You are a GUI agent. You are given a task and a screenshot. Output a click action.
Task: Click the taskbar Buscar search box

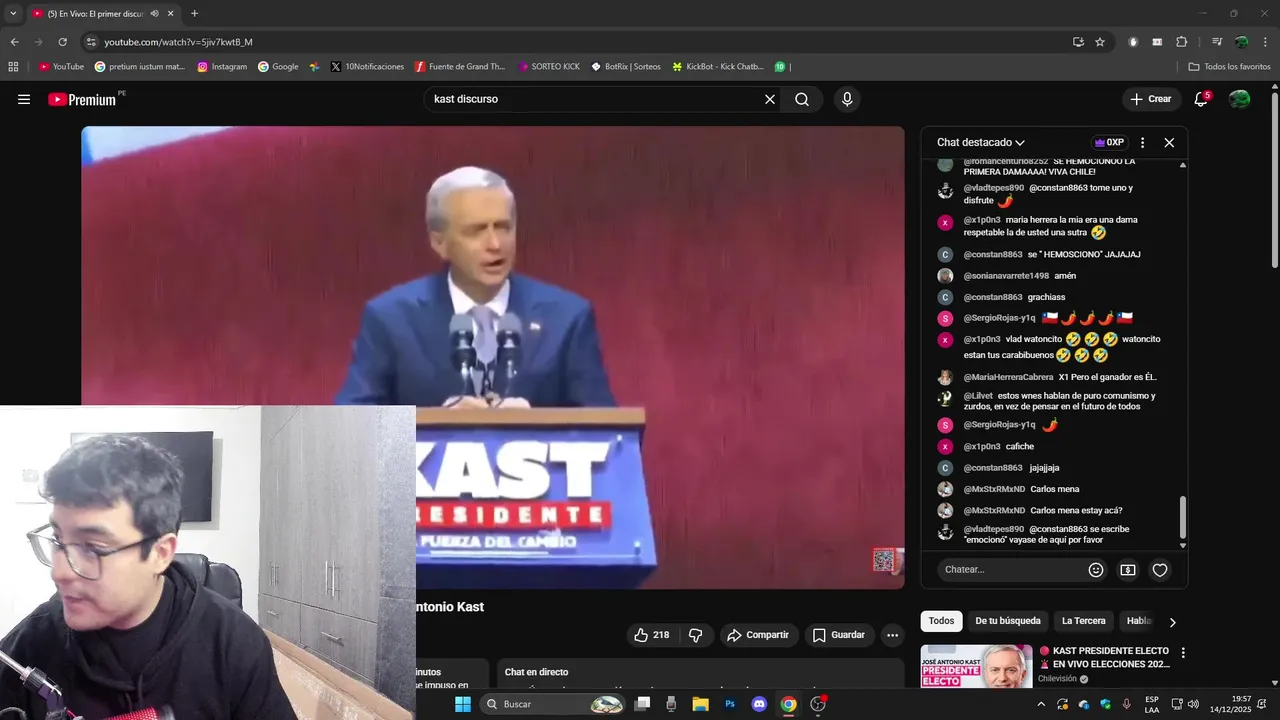(553, 704)
